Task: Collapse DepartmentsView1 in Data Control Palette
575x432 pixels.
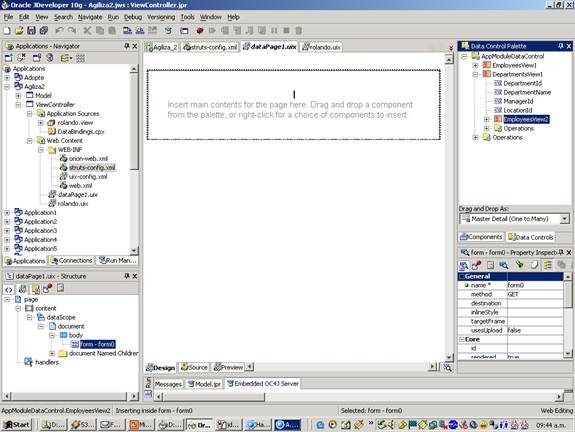Action: (475, 74)
